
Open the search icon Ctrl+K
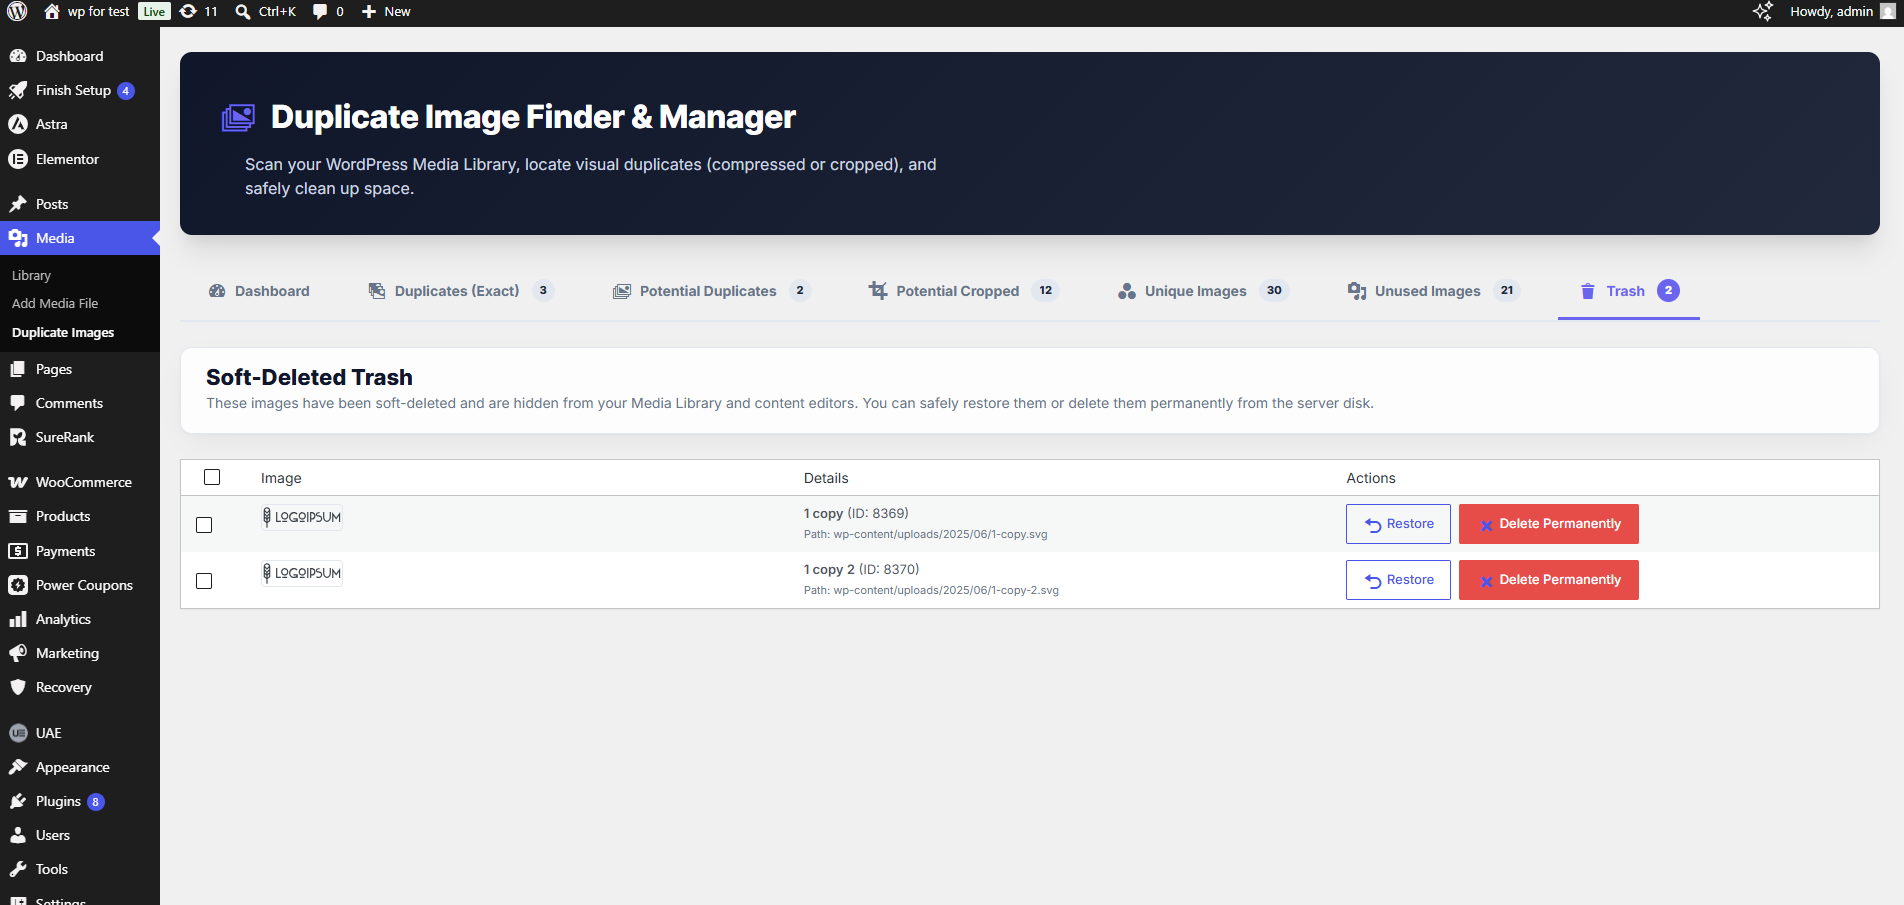[243, 12]
